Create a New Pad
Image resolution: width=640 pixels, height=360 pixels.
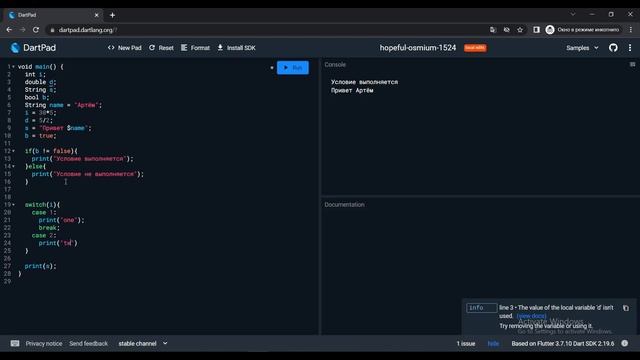pos(124,48)
